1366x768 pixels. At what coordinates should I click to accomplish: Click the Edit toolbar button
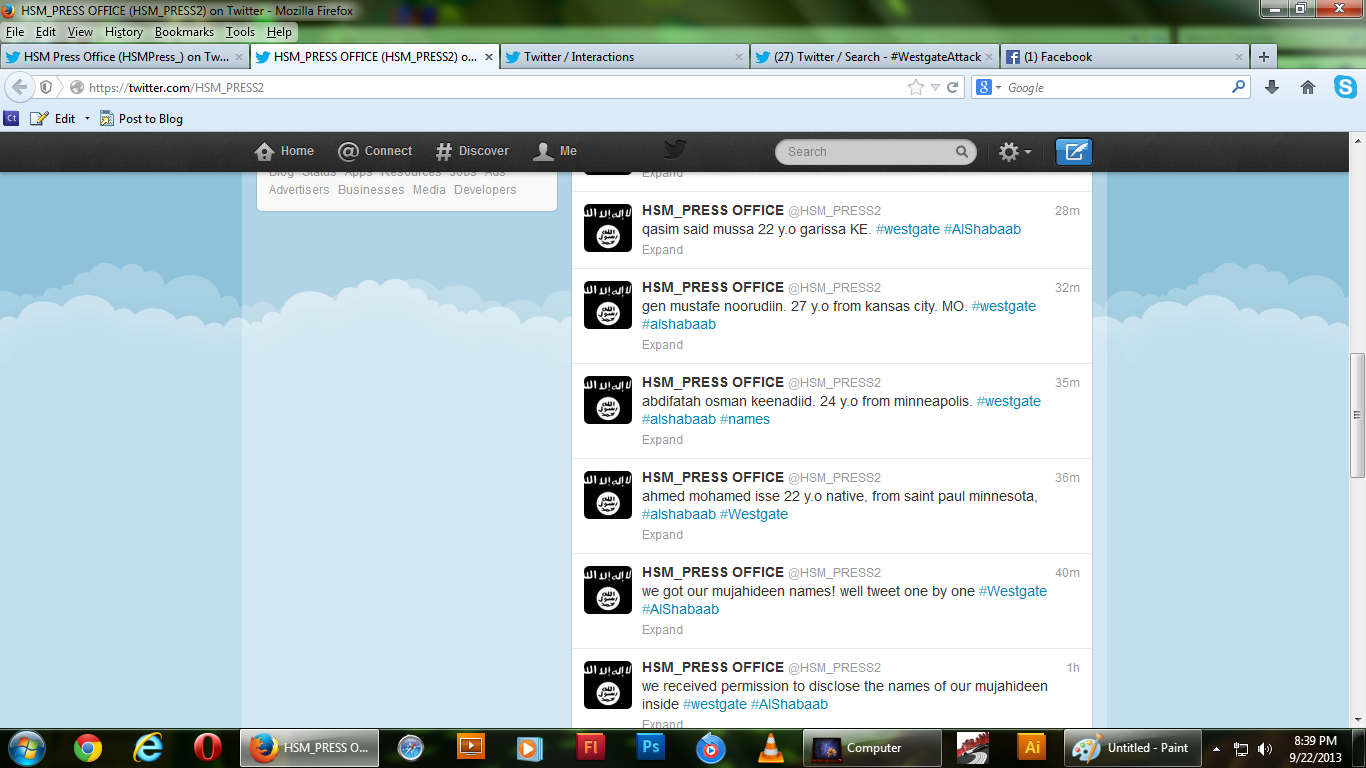[x=53, y=118]
